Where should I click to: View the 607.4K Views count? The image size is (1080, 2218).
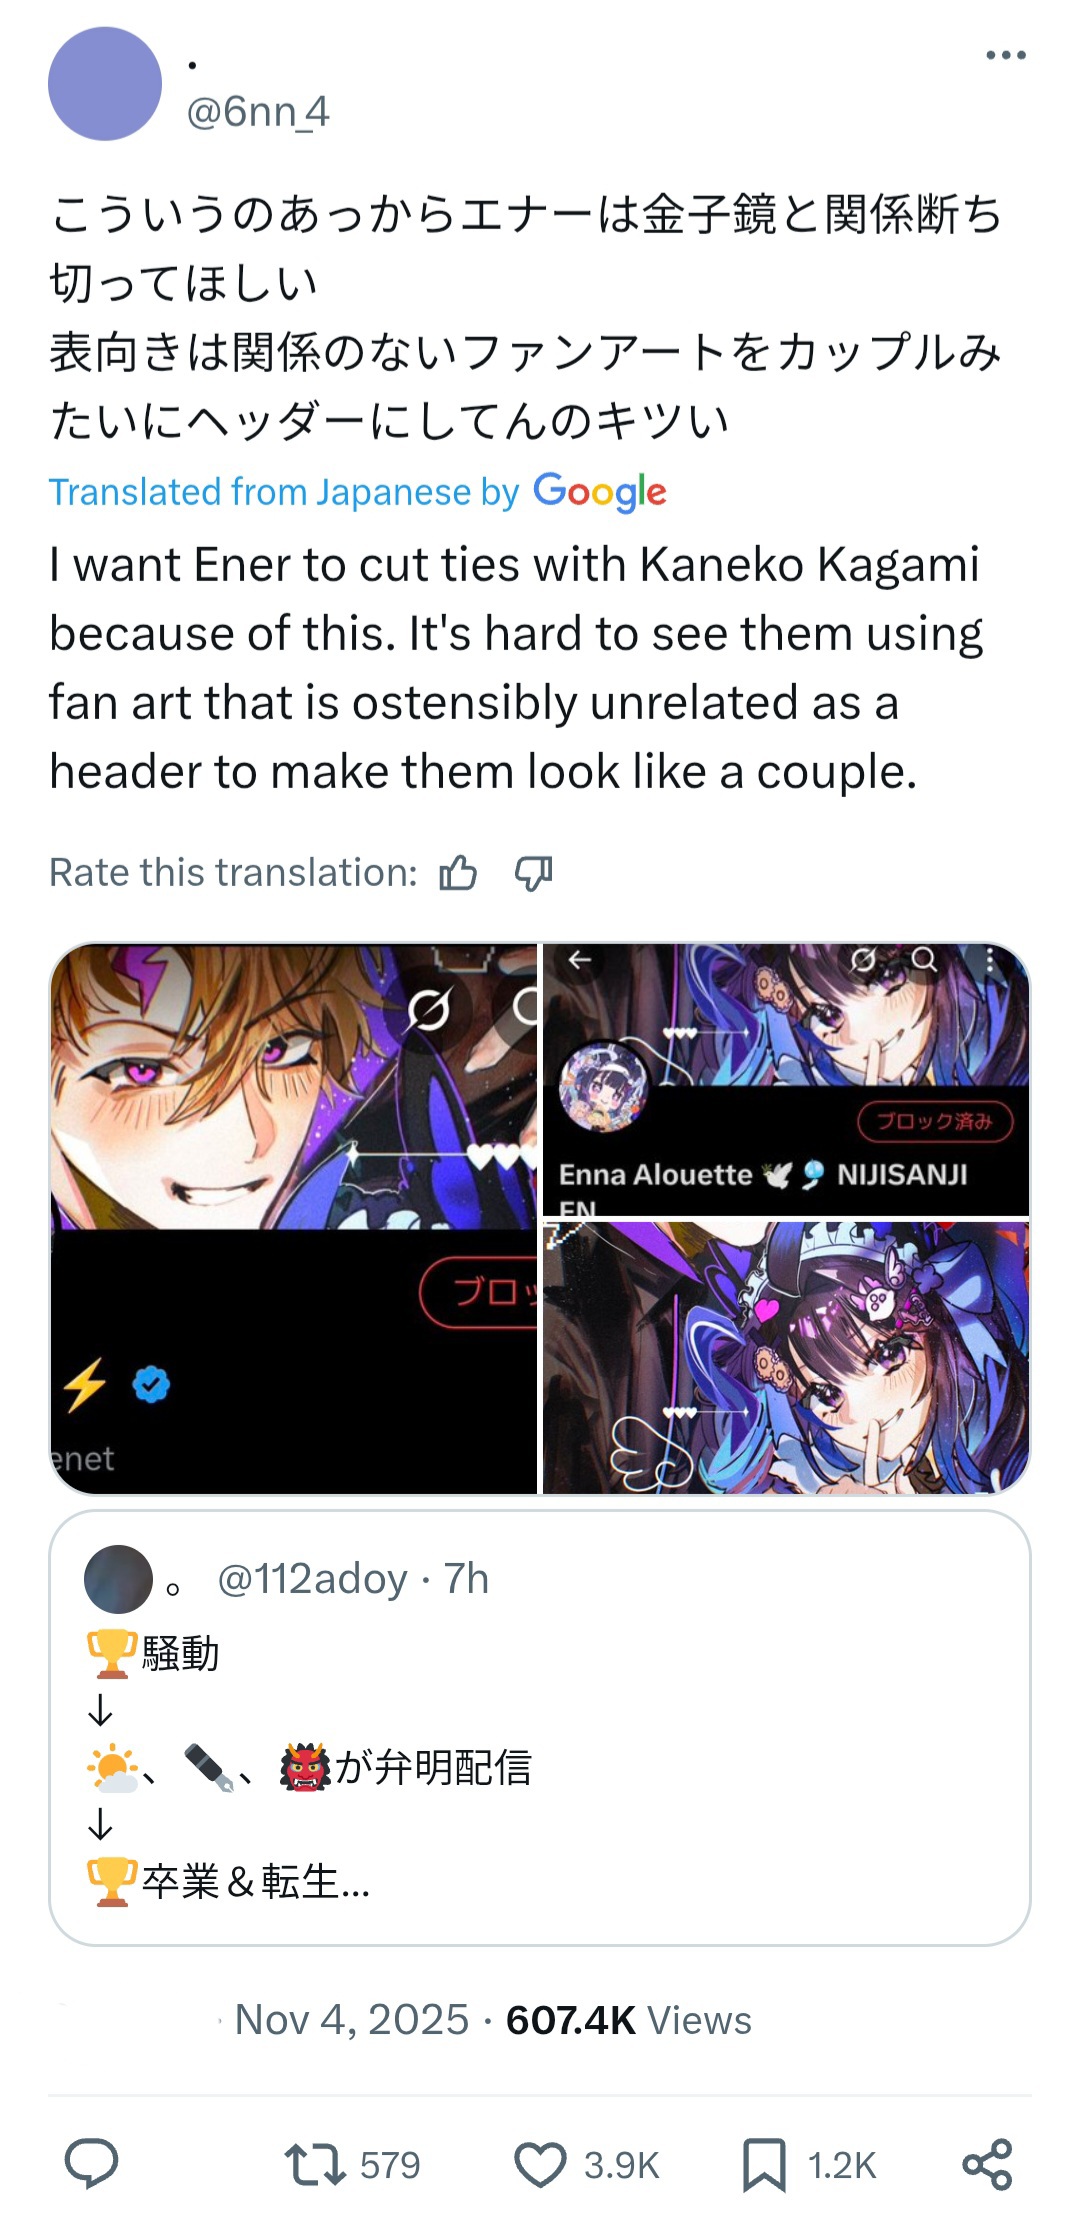[x=629, y=2020]
